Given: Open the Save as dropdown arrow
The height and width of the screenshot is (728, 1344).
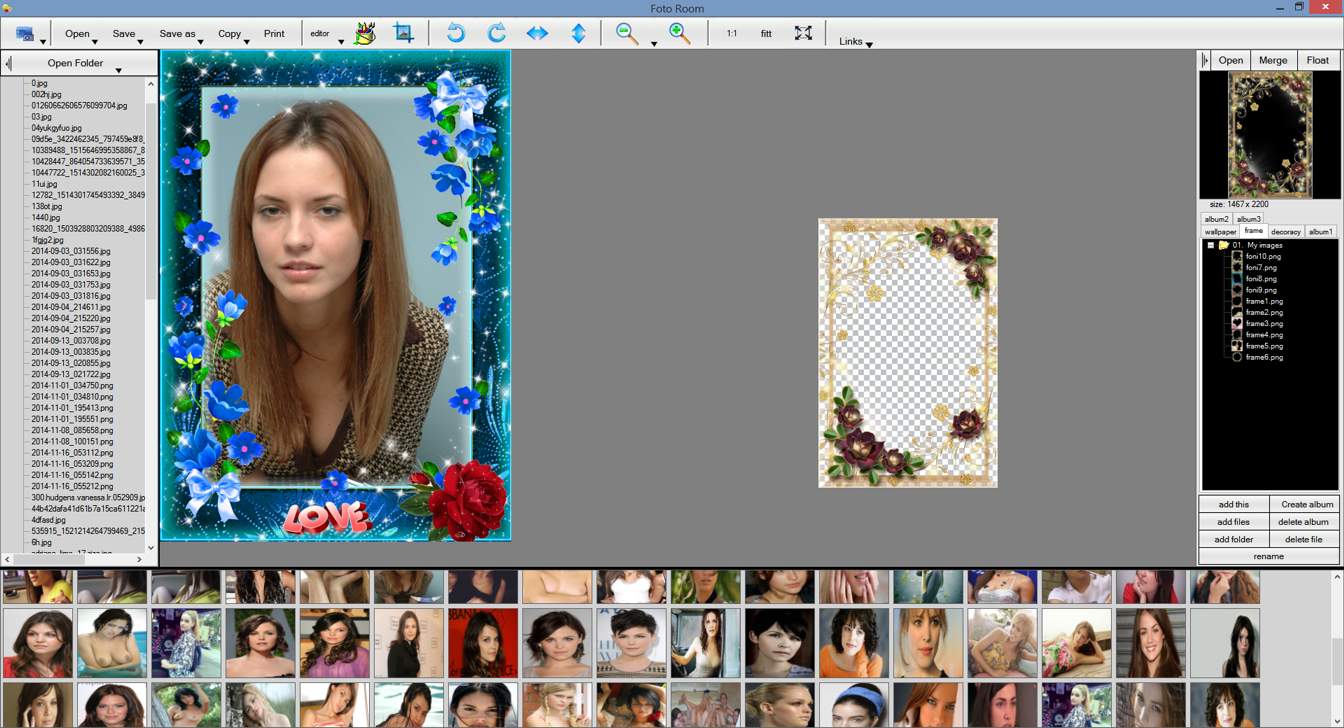Looking at the screenshot, I should click(201, 42).
